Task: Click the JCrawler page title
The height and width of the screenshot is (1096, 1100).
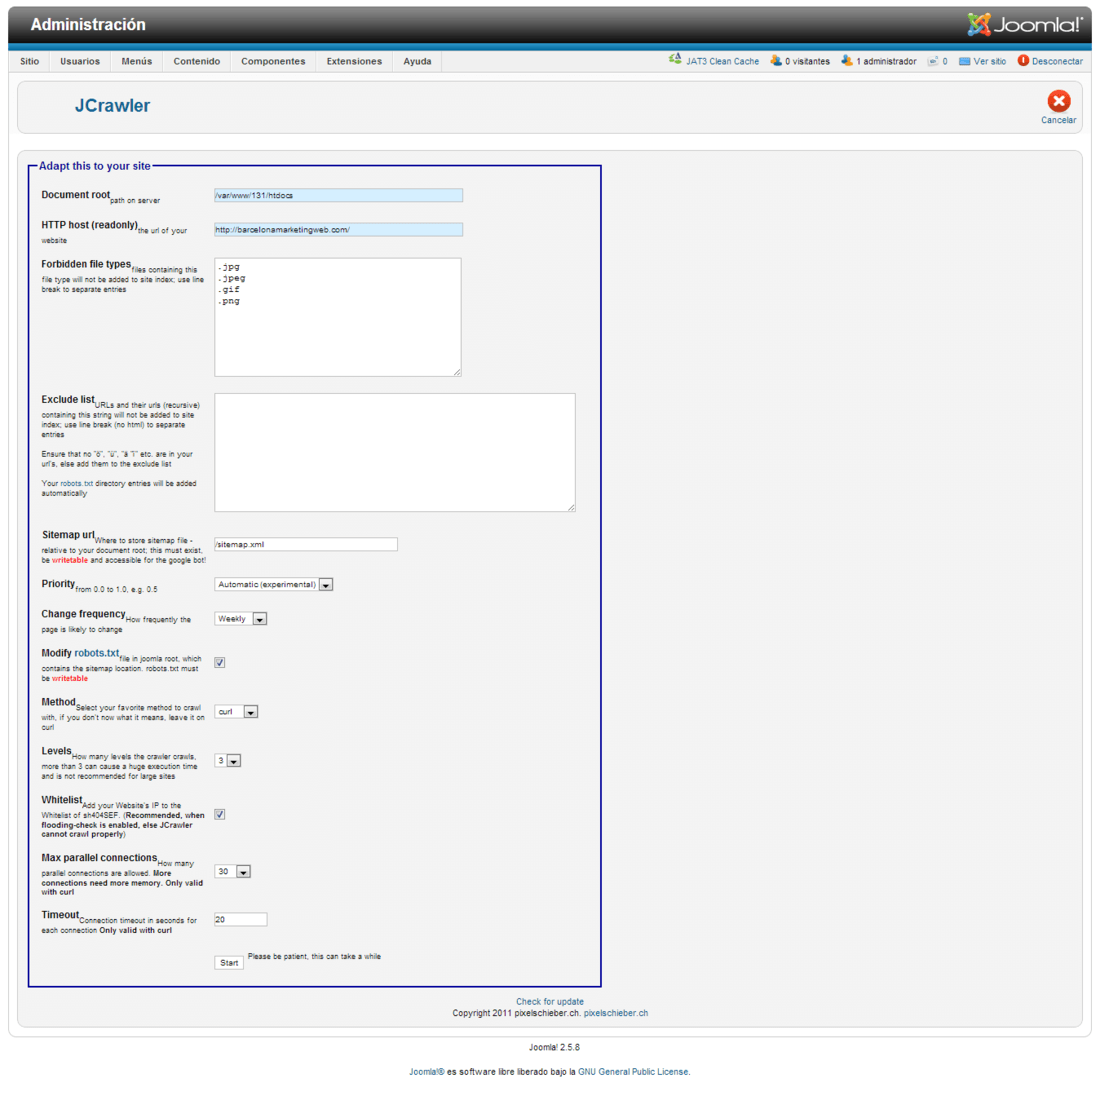Action: click(112, 106)
